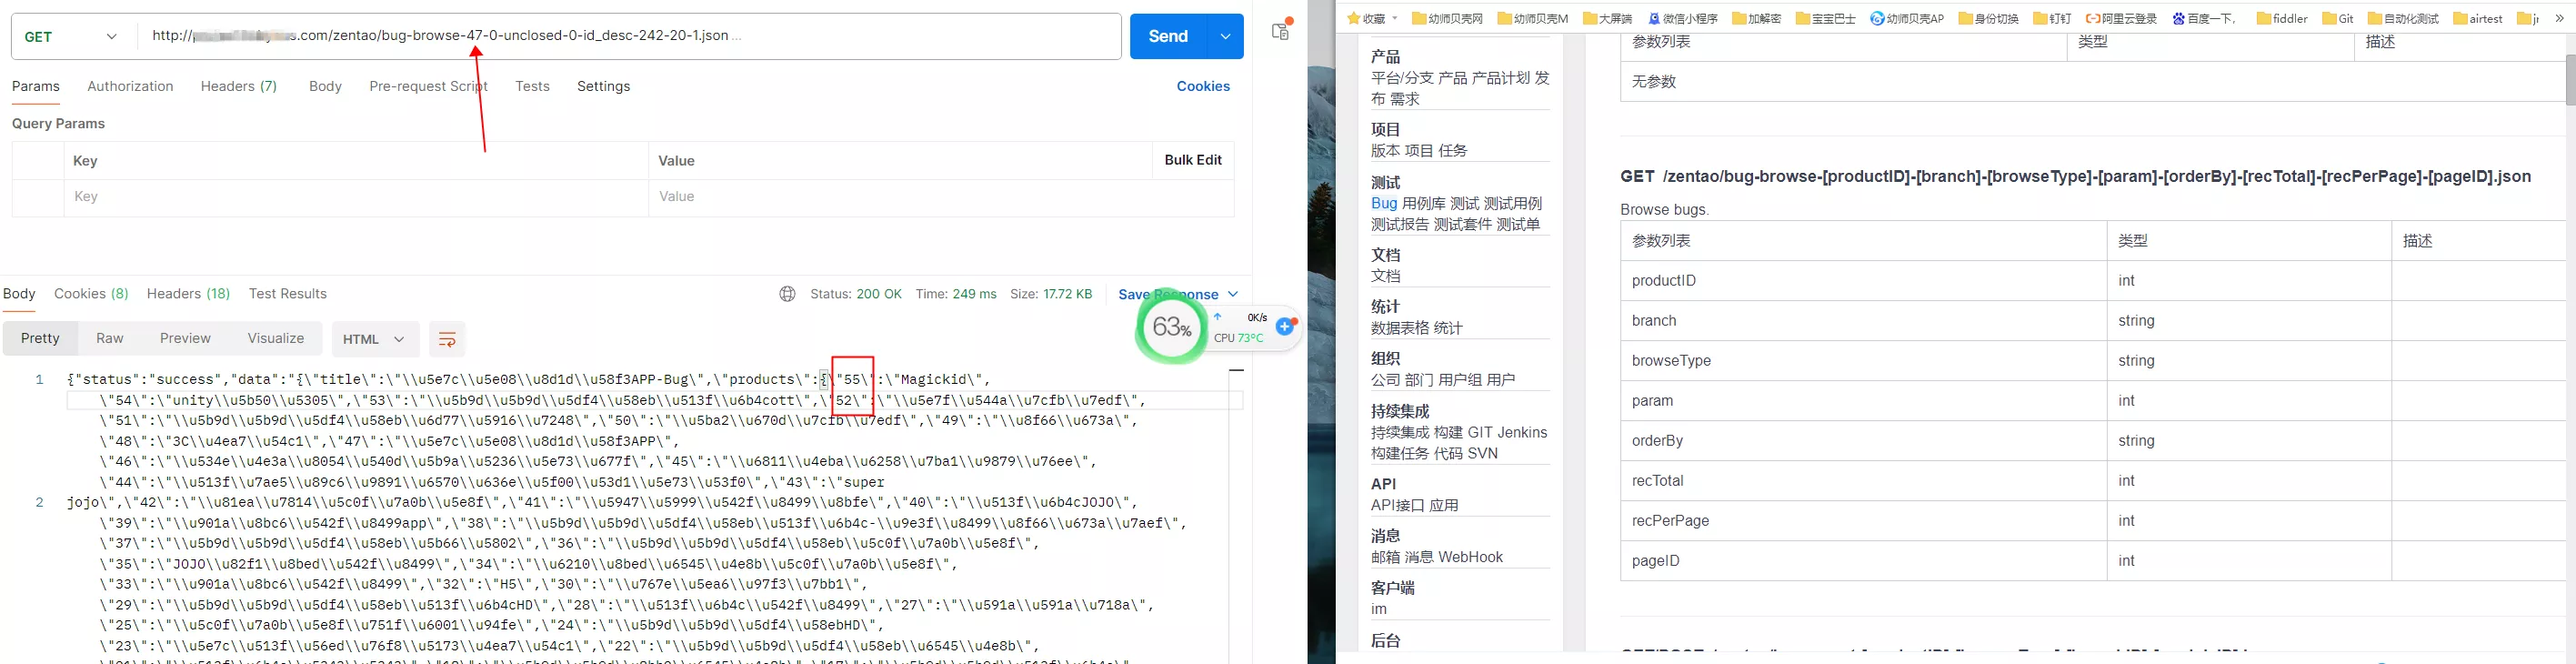Open the 大屏端 bookmark folder
This screenshot has width=2576, height=664.
pyautogui.click(x=1607, y=18)
